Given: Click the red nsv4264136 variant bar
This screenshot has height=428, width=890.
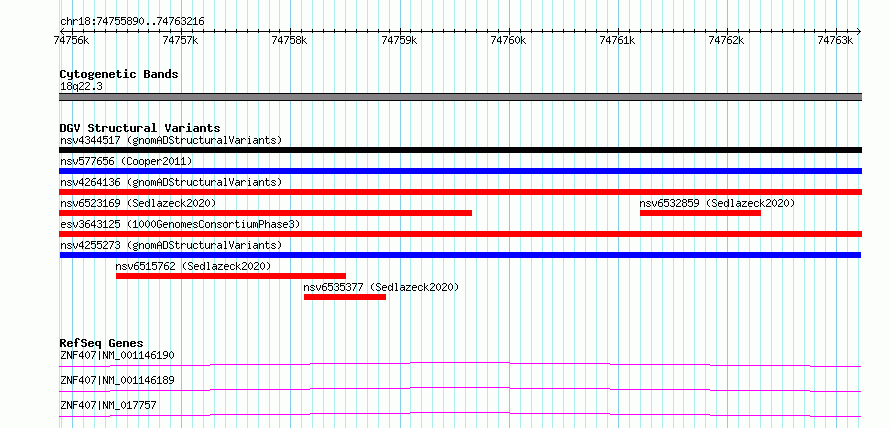Looking at the screenshot, I should [460, 192].
